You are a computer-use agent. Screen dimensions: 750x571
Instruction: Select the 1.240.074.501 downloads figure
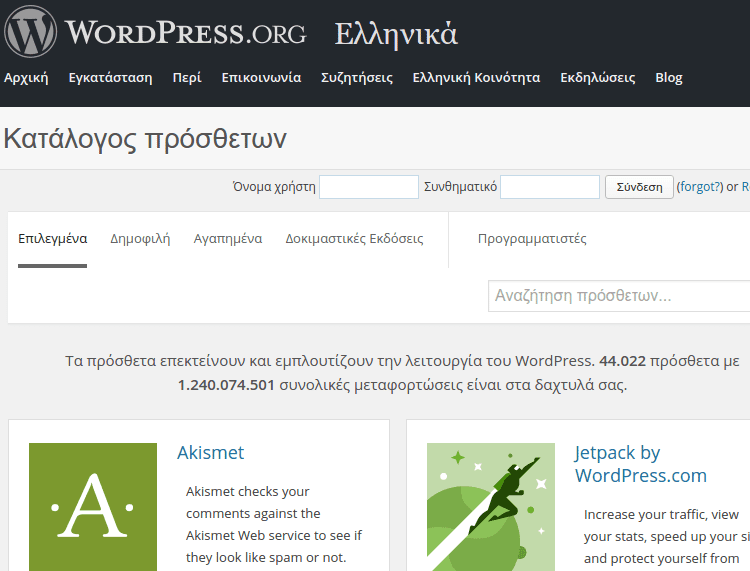click(226, 385)
